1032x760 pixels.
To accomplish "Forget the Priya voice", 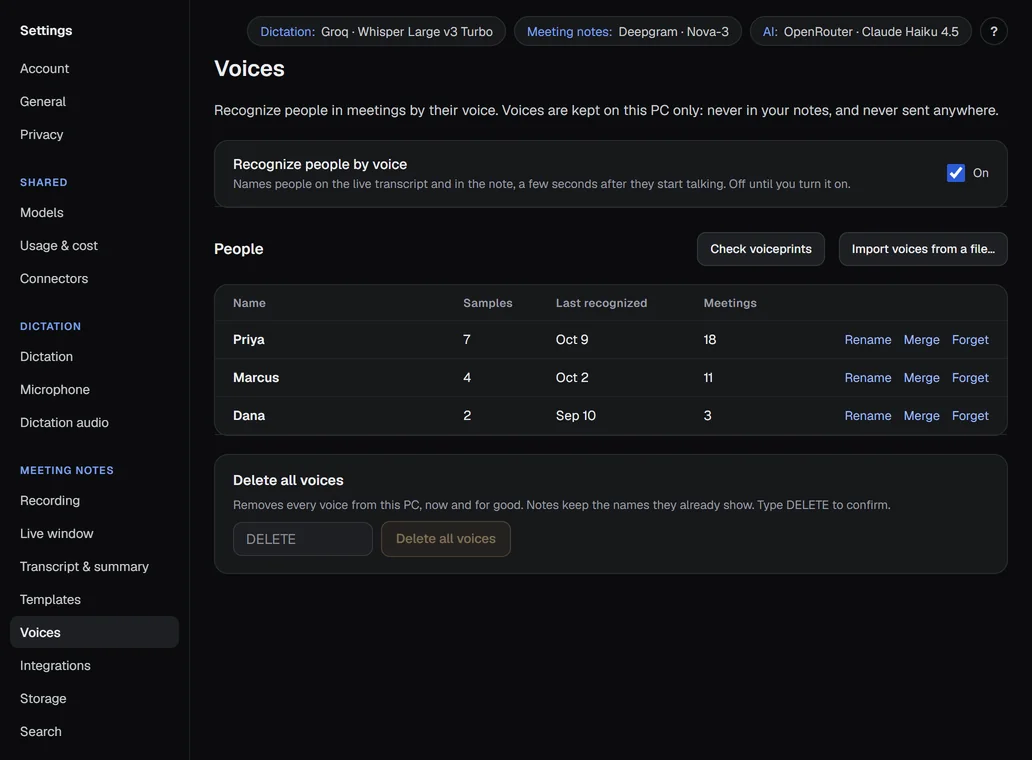I will 970,340.
